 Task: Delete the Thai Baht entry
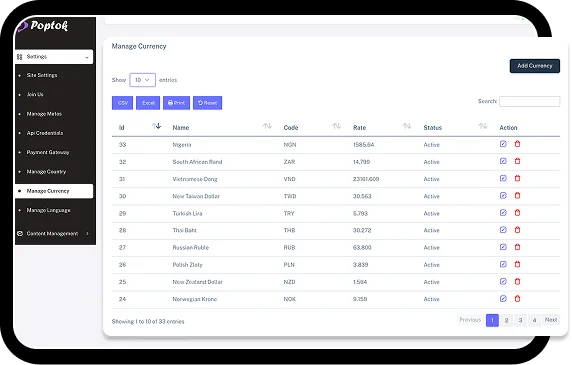coord(517,230)
